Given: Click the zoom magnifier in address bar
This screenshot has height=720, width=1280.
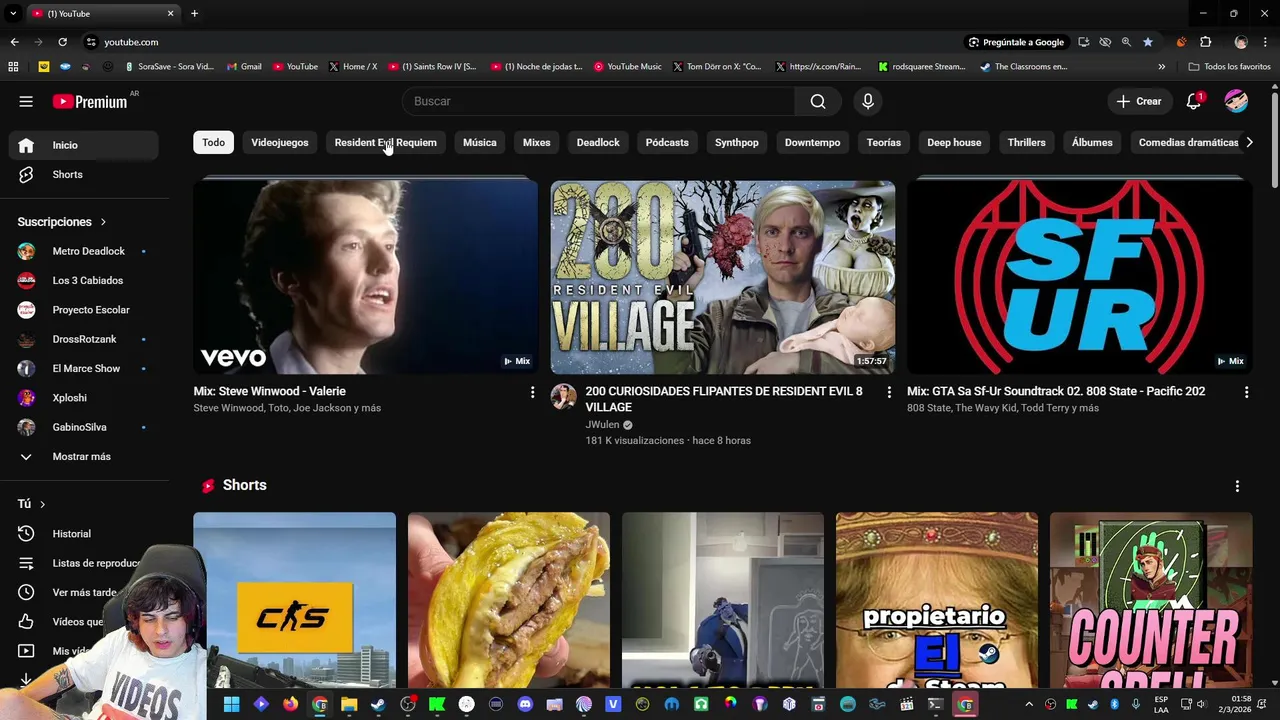Looking at the screenshot, I should [x=1126, y=42].
